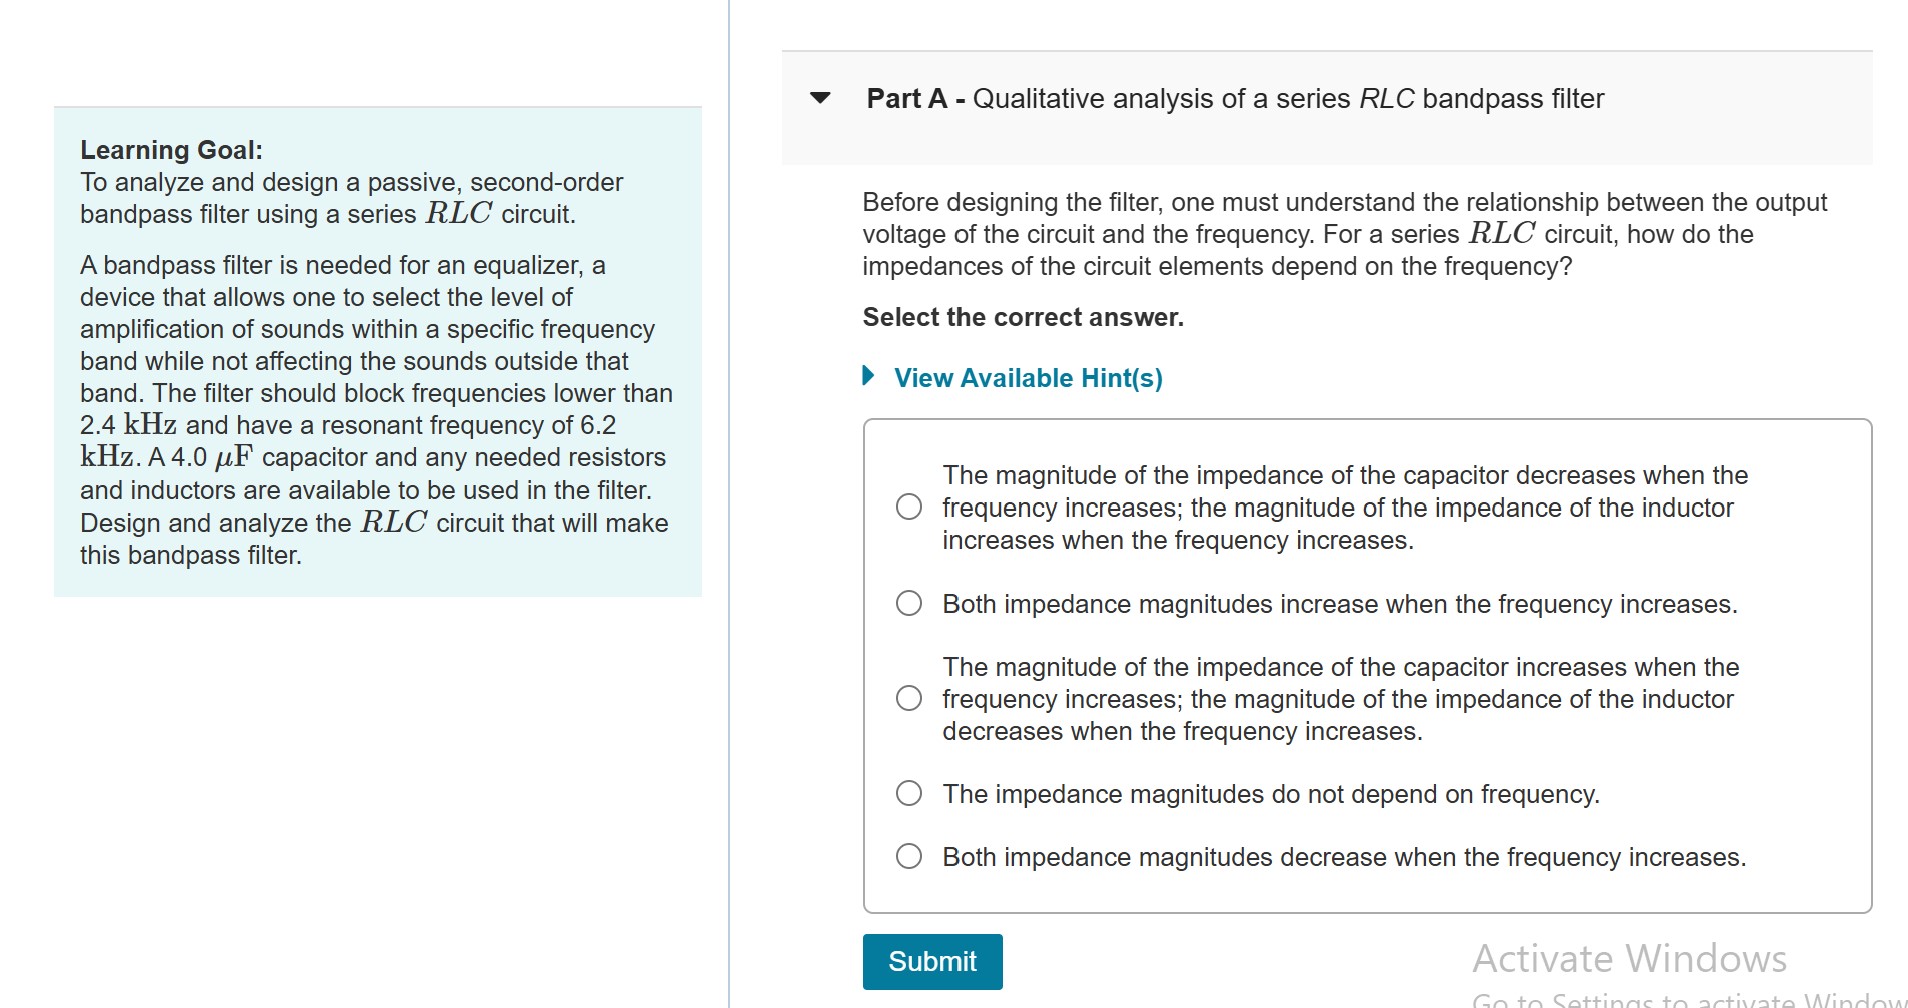Choose the option where capacitor impedance increases
The image size is (1908, 1008).
coord(908,698)
